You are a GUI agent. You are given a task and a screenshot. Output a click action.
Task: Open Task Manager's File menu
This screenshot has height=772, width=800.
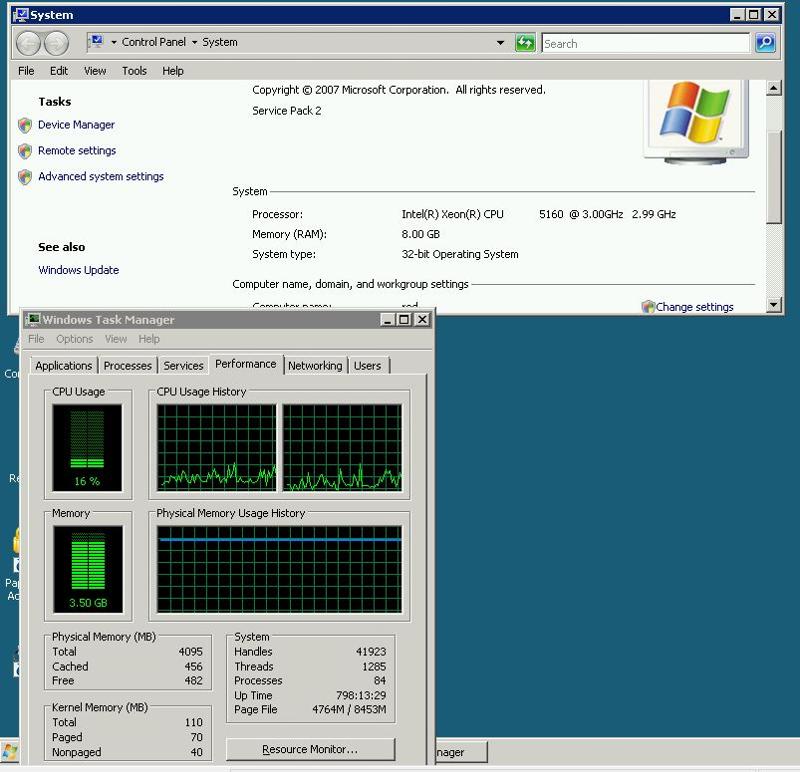36,339
